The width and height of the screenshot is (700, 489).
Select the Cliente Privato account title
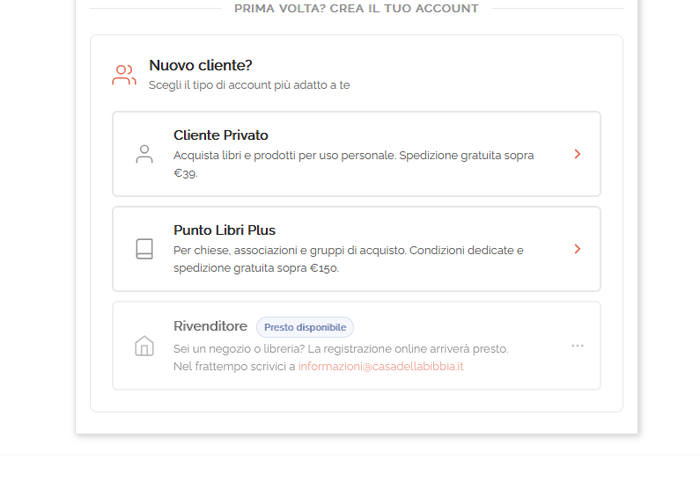coord(221,135)
